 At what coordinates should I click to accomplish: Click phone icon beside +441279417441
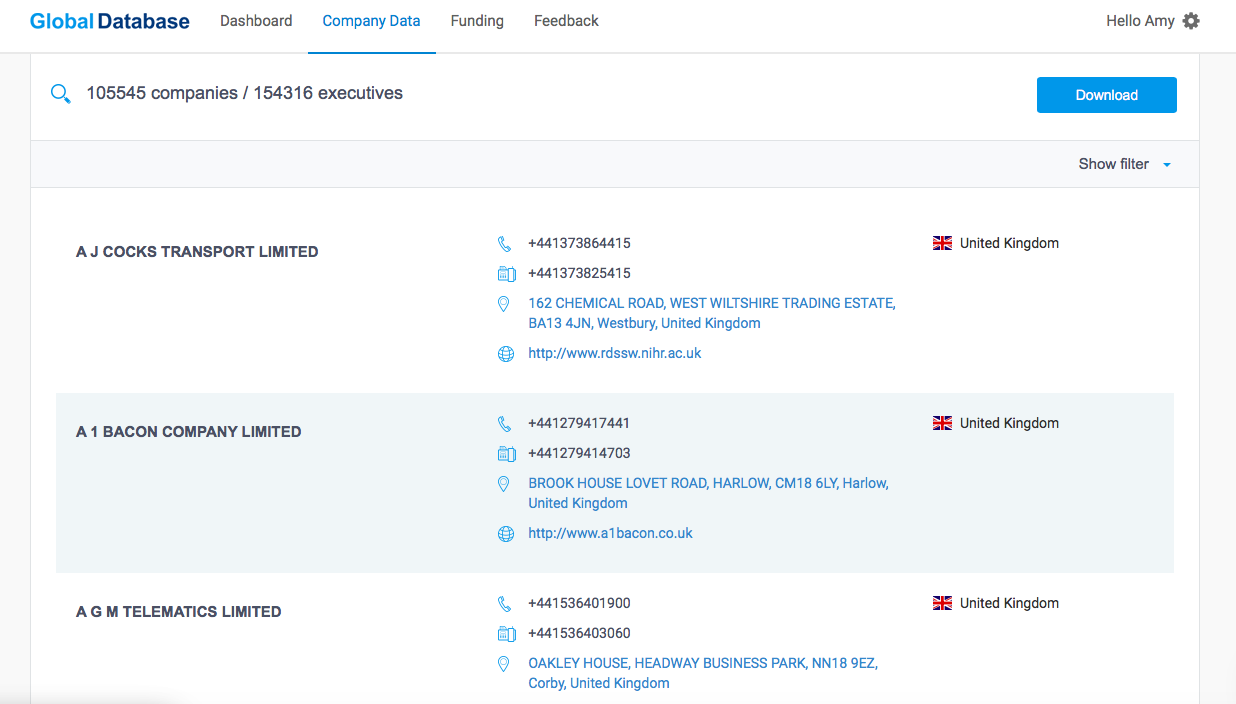[505, 423]
